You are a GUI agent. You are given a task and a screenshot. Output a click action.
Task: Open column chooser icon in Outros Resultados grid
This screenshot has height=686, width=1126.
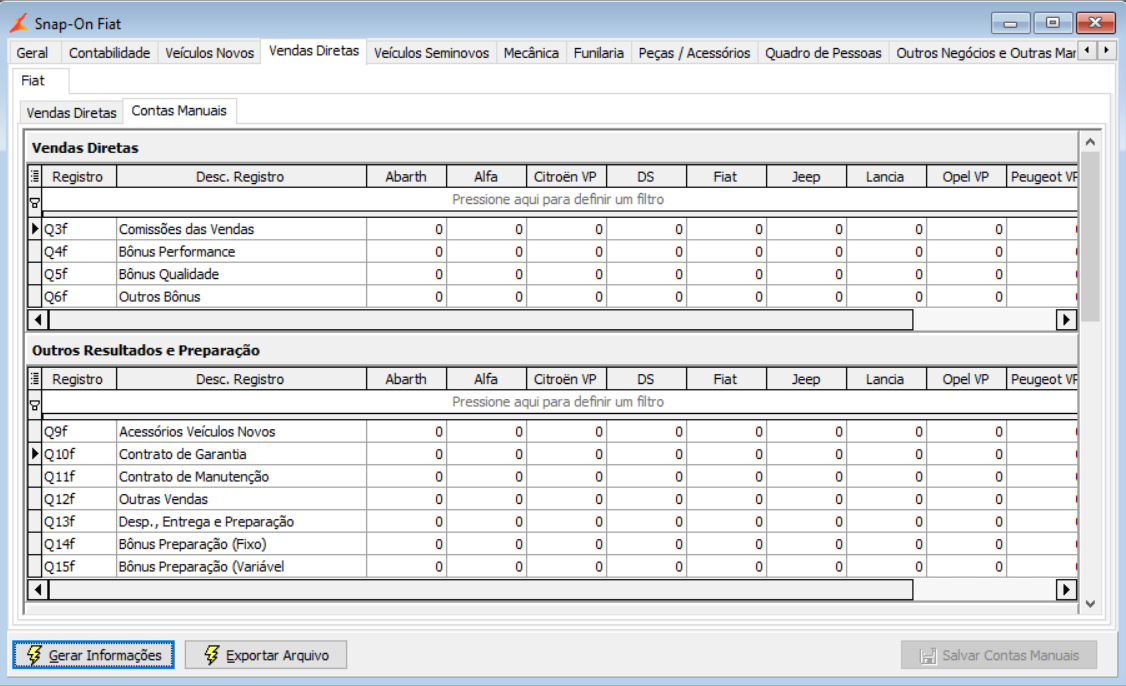34,379
